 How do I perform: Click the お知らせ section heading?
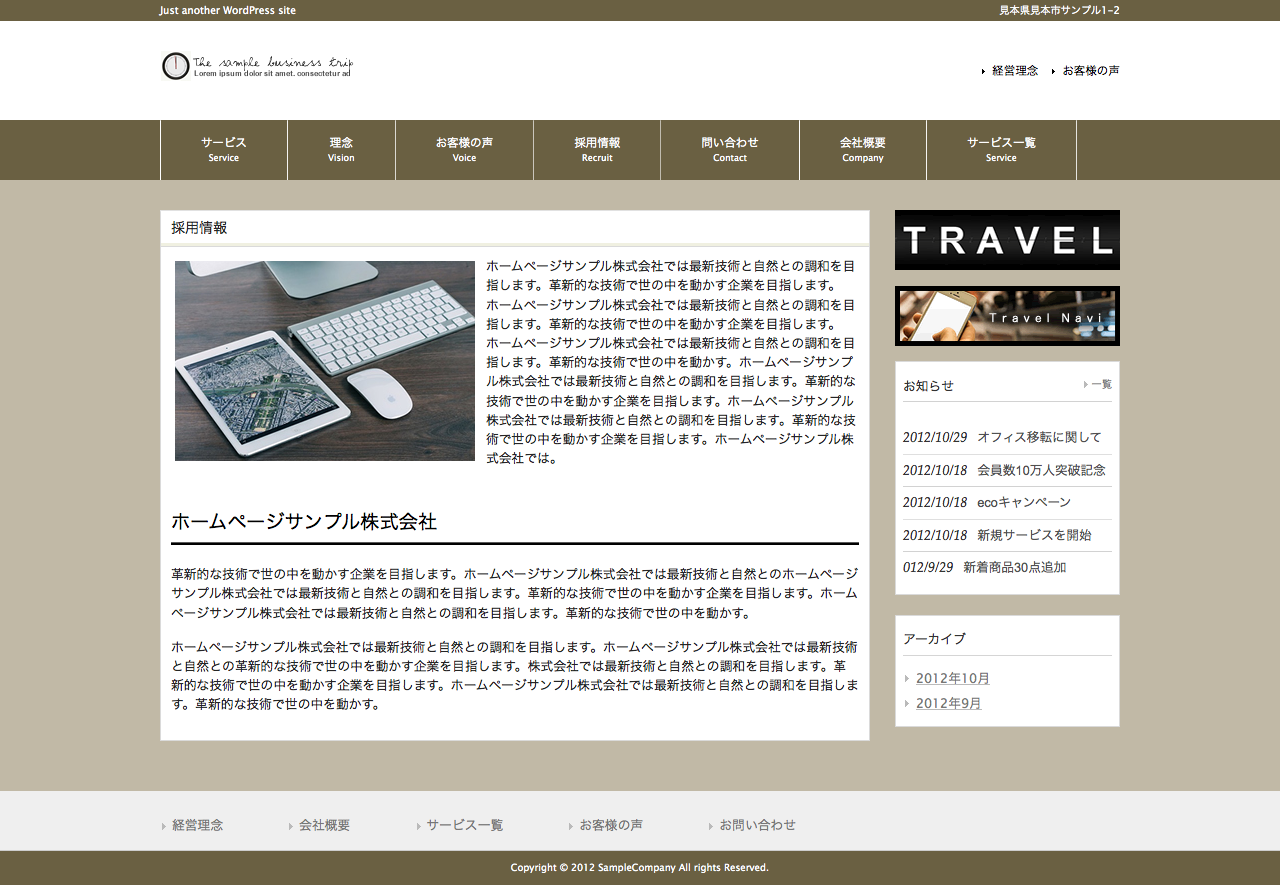coord(929,385)
